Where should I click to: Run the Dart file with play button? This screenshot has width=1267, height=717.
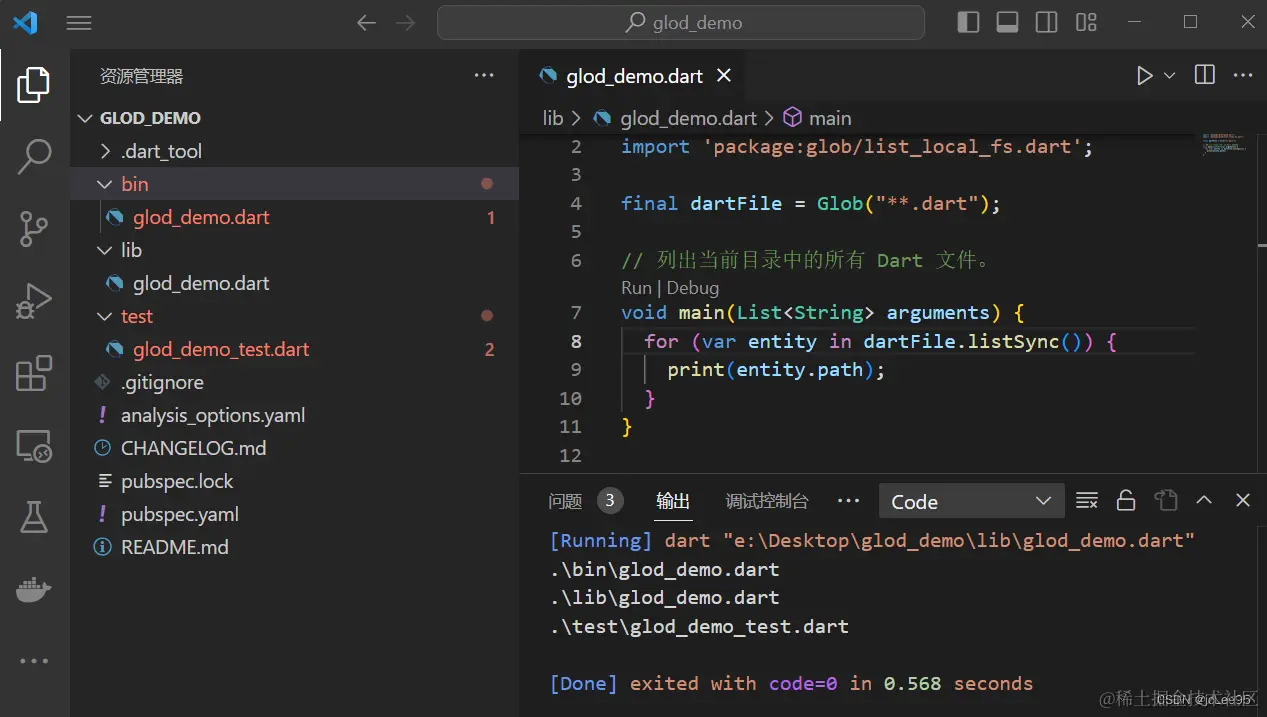[1144, 76]
